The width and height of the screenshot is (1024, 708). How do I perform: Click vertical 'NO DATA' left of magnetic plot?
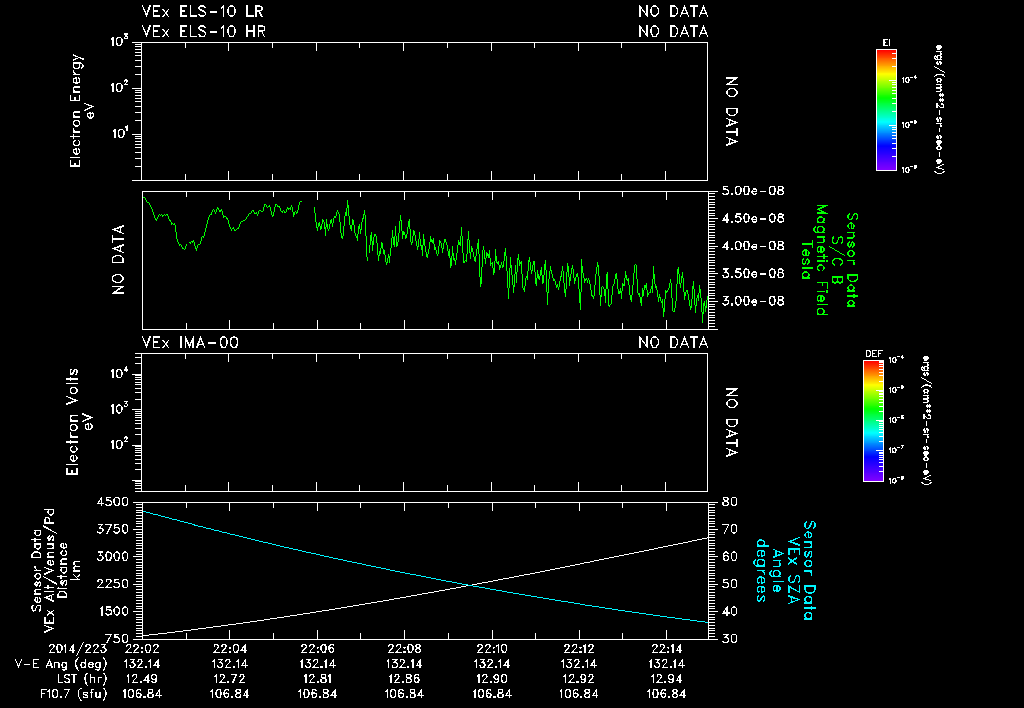coord(118,260)
